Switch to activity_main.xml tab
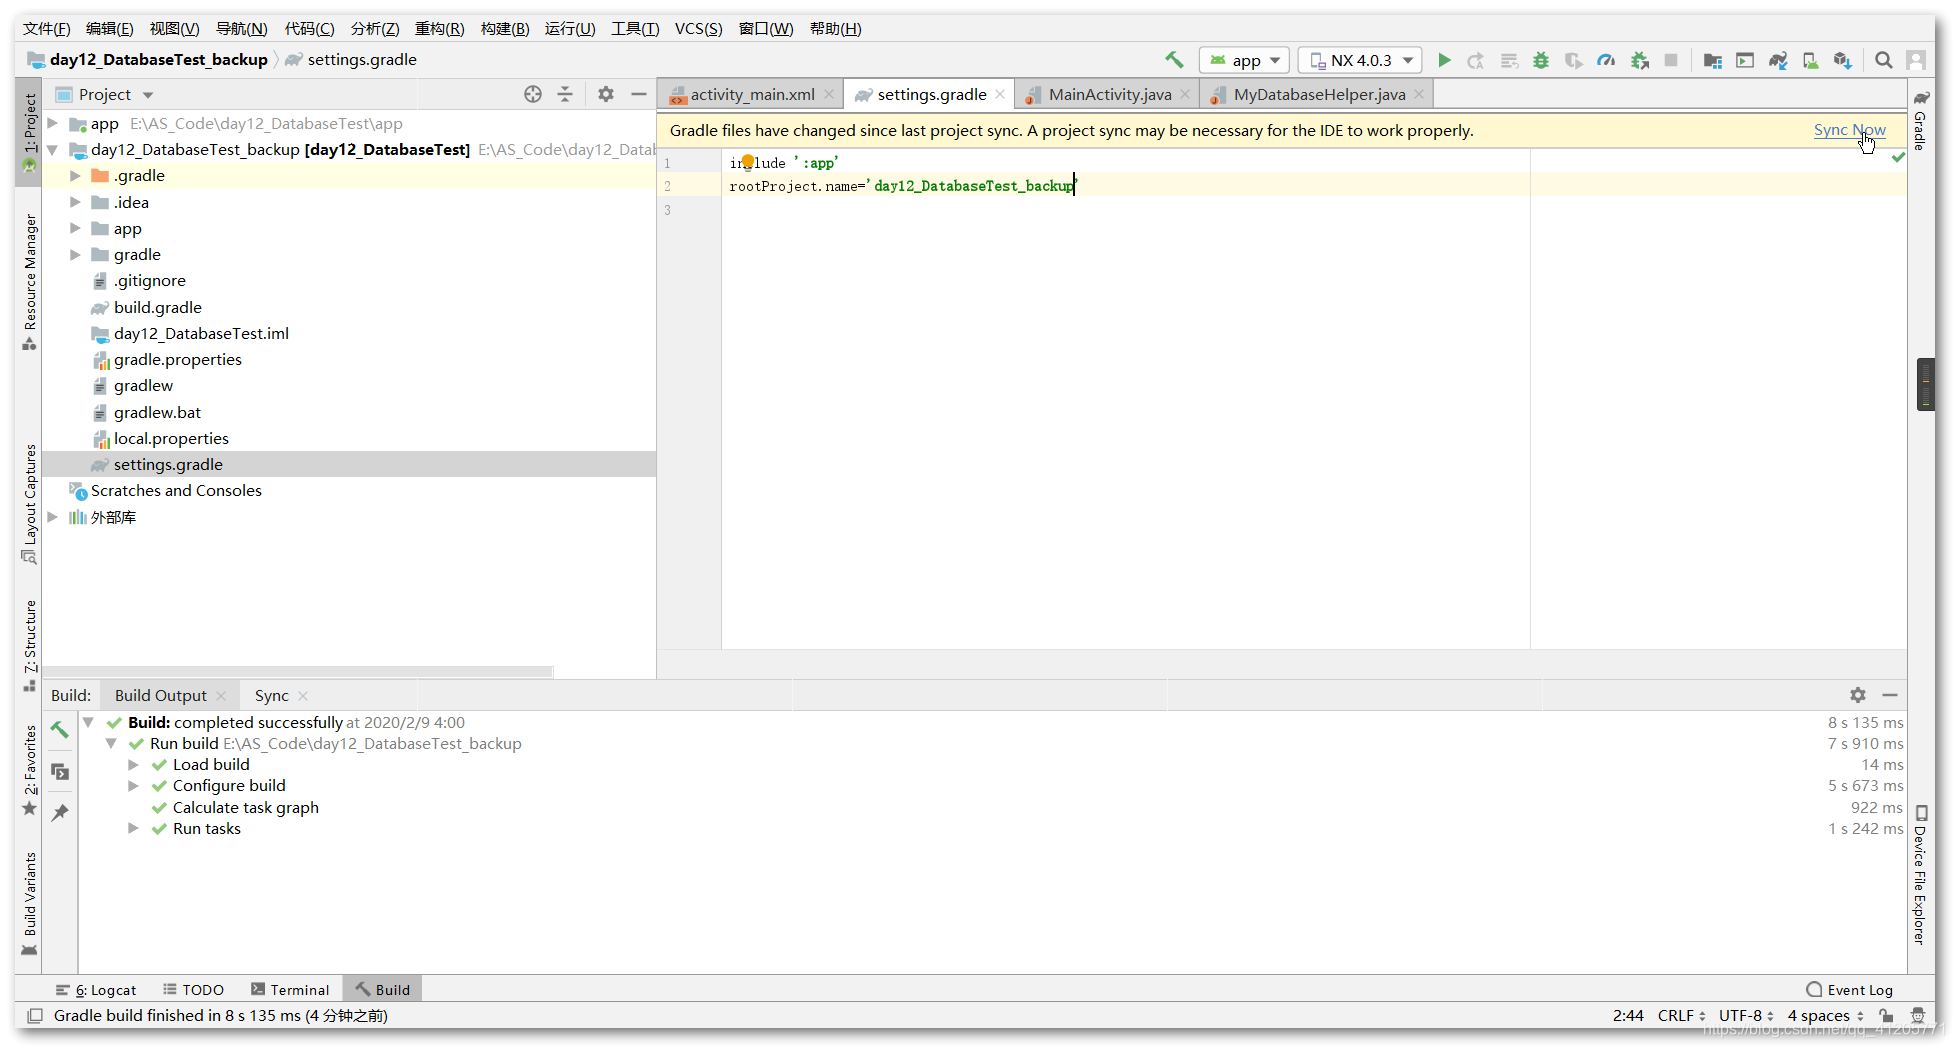Image resolution: width=1955 pixels, height=1048 pixels. pyautogui.click(x=752, y=94)
